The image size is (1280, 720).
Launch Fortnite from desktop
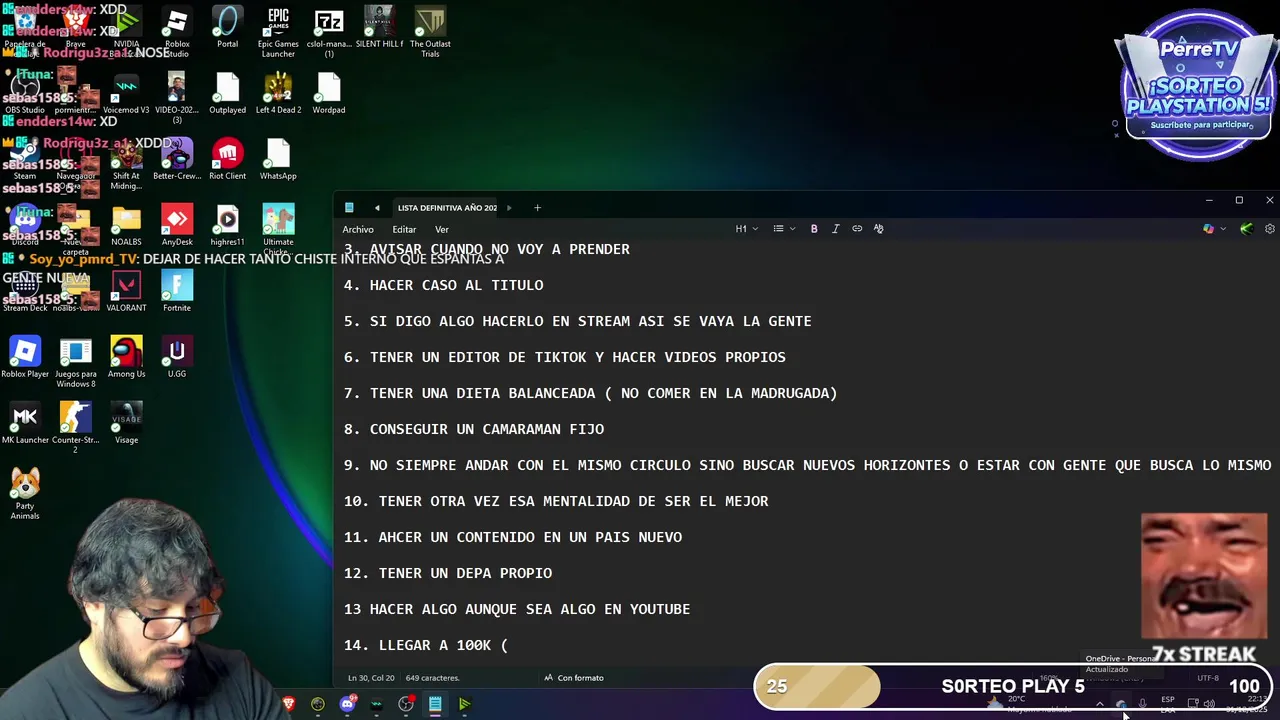coord(177,292)
